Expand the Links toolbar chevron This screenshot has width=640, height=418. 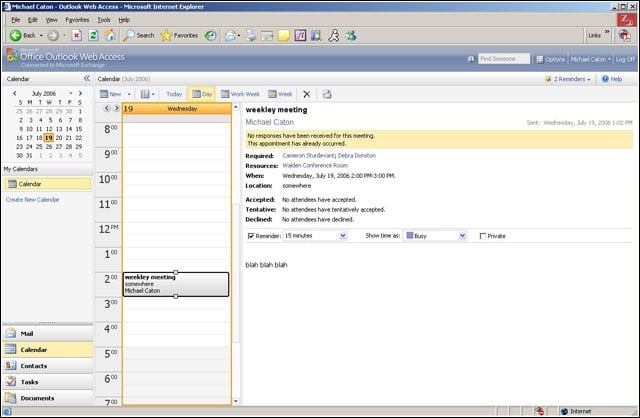pos(607,31)
